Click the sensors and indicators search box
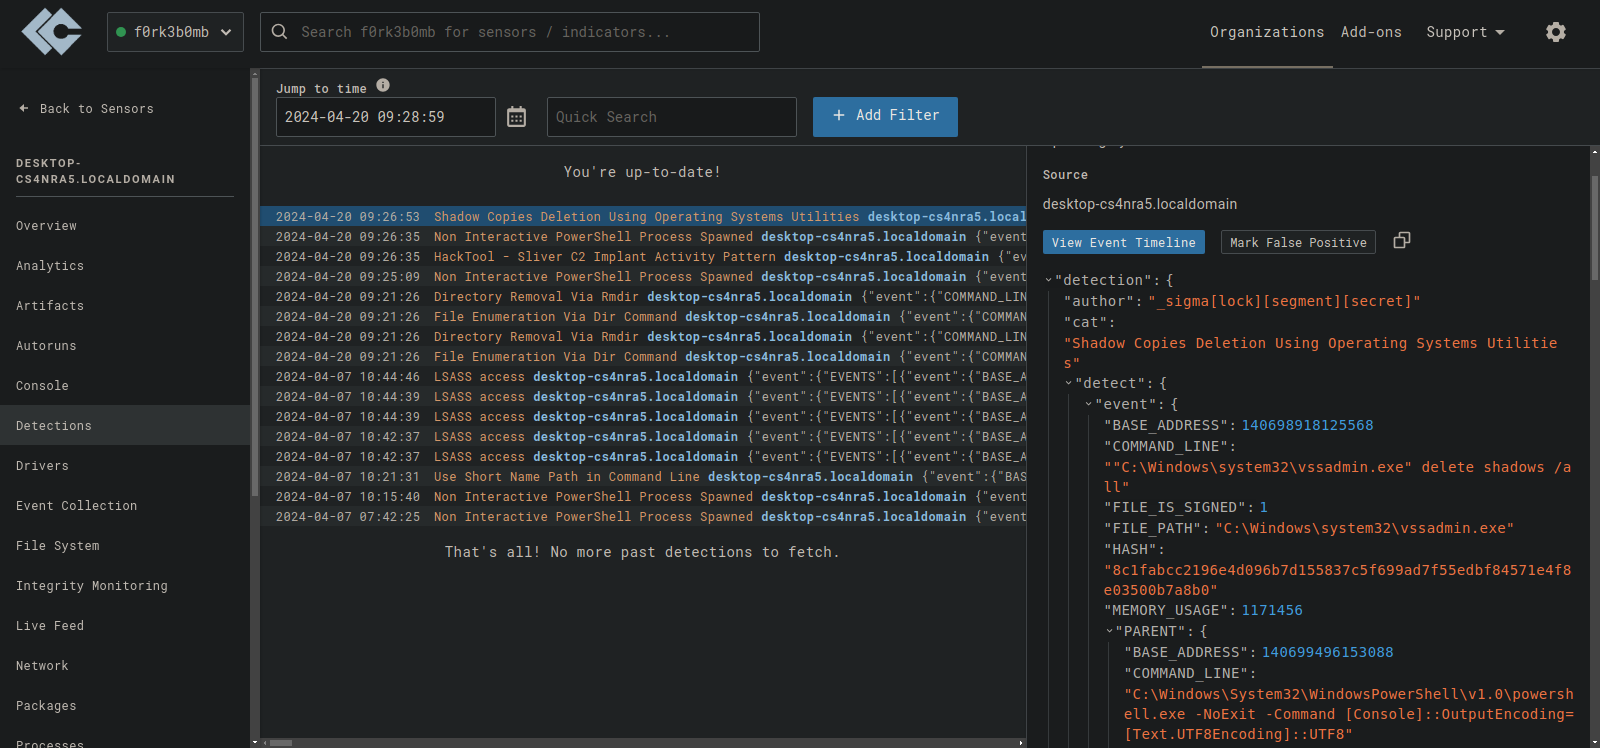Screen dimensions: 1600x748 [510, 32]
